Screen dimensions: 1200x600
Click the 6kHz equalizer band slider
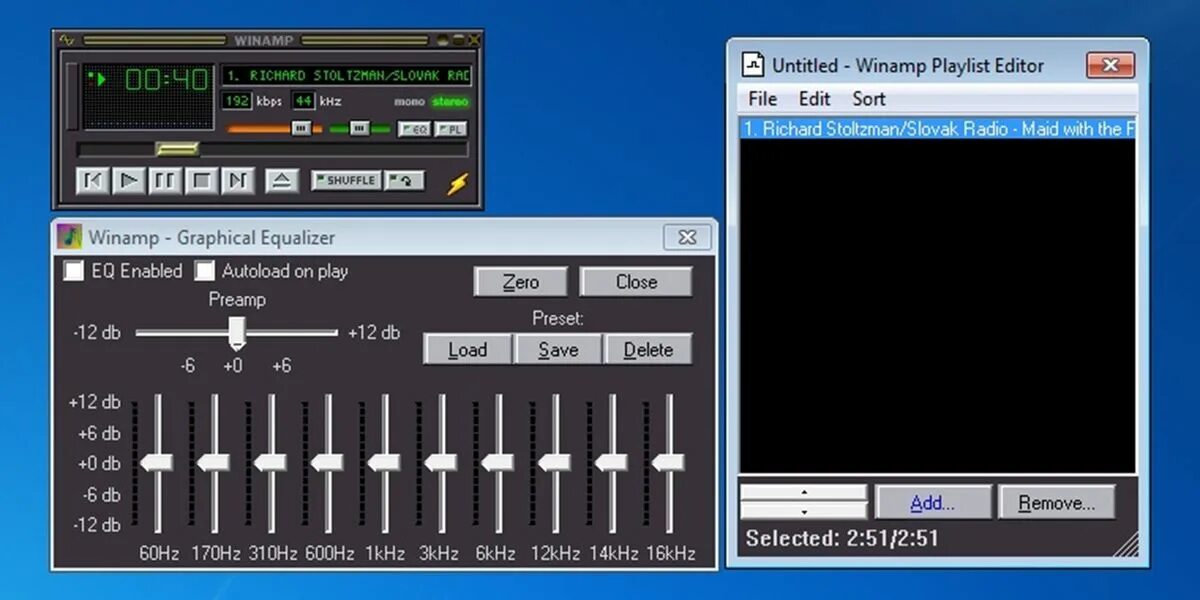(498, 464)
